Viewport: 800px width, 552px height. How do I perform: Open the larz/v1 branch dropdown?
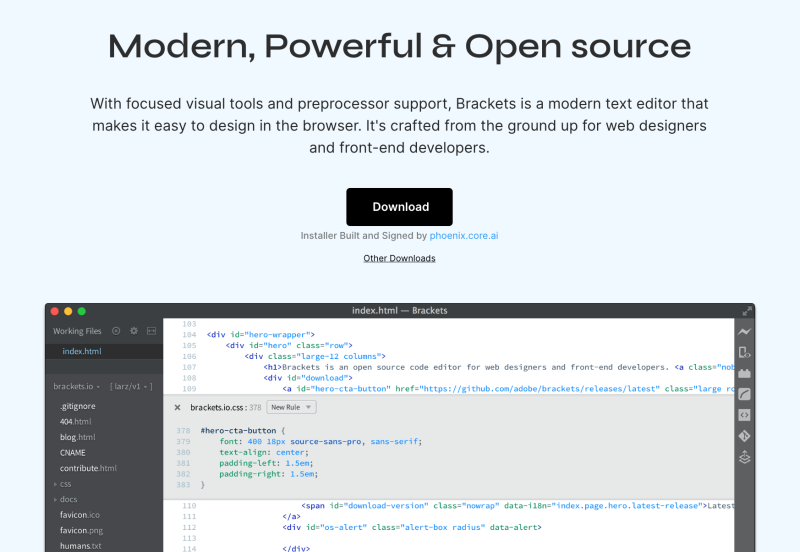point(131,386)
